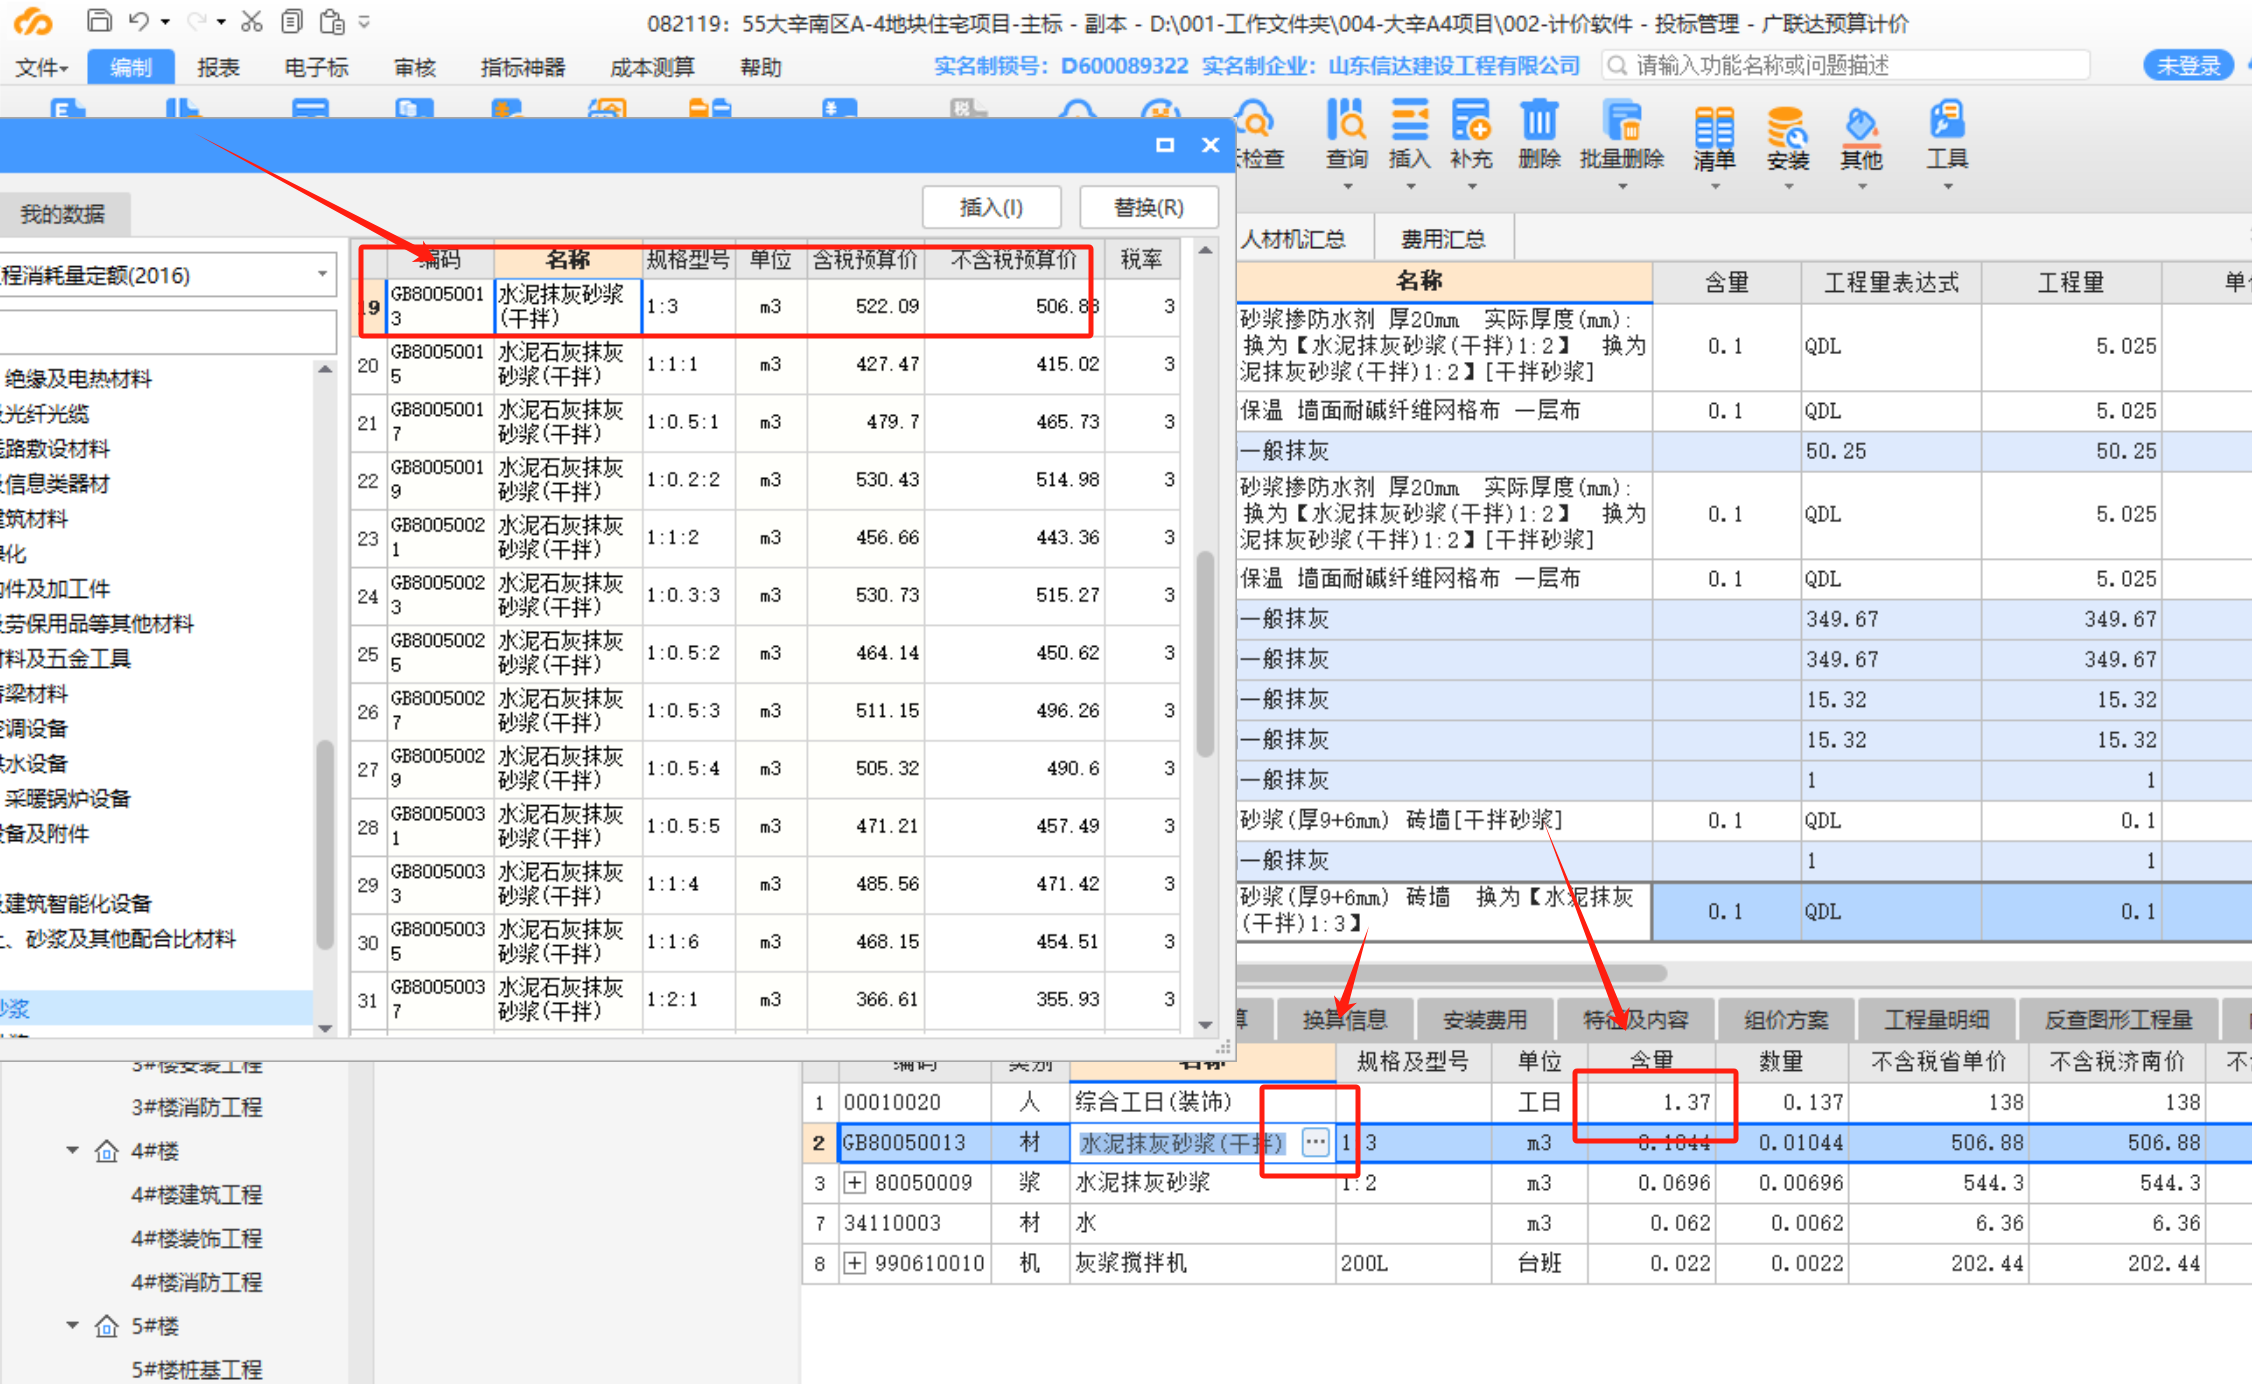Image resolution: width=2252 pixels, height=1384 pixels.
Task: Open the 文件 menu
Action: [x=42, y=67]
